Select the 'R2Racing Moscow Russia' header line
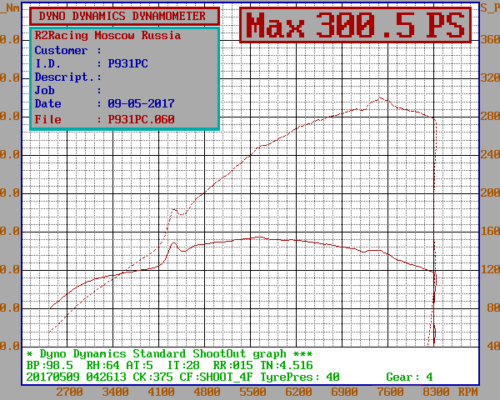This screenshot has height=400, width=500. coord(108,35)
